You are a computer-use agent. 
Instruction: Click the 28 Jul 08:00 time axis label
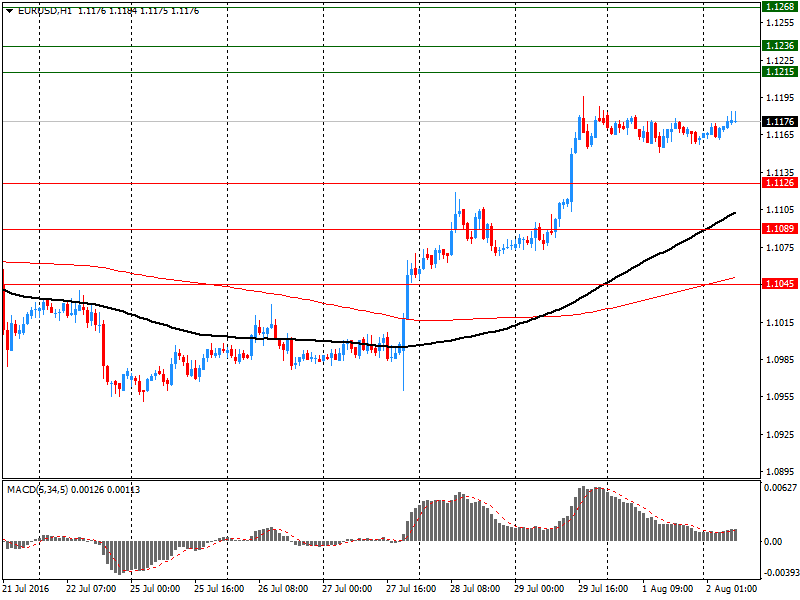[x=475, y=589]
